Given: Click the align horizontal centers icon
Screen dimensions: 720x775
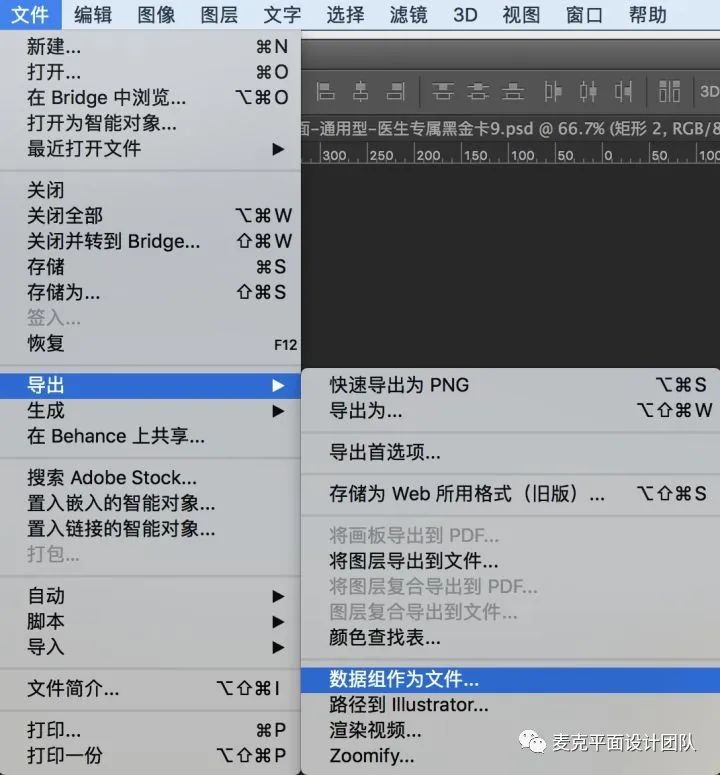Looking at the screenshot, I should [x=360, y=91].
